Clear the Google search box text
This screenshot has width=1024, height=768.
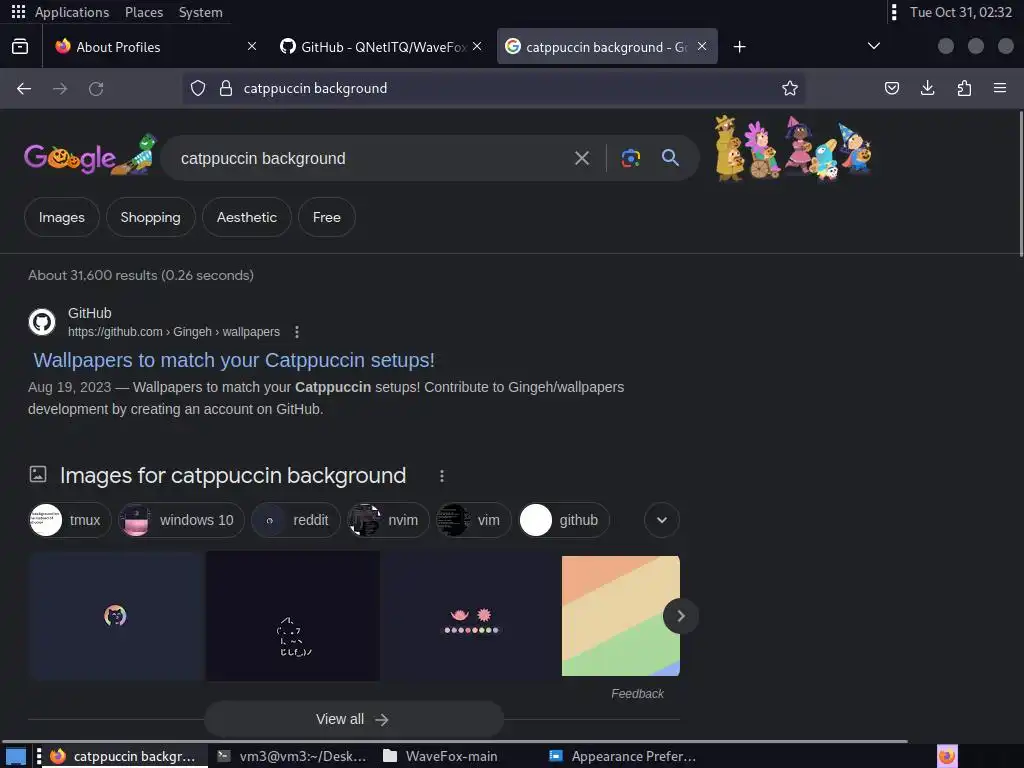[x=582, y=158]
